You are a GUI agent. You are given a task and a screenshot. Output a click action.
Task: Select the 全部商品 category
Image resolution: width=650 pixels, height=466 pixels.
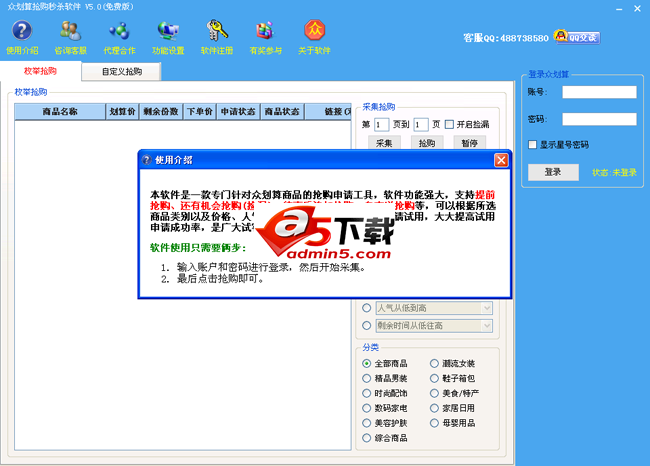tap(366, 363)
